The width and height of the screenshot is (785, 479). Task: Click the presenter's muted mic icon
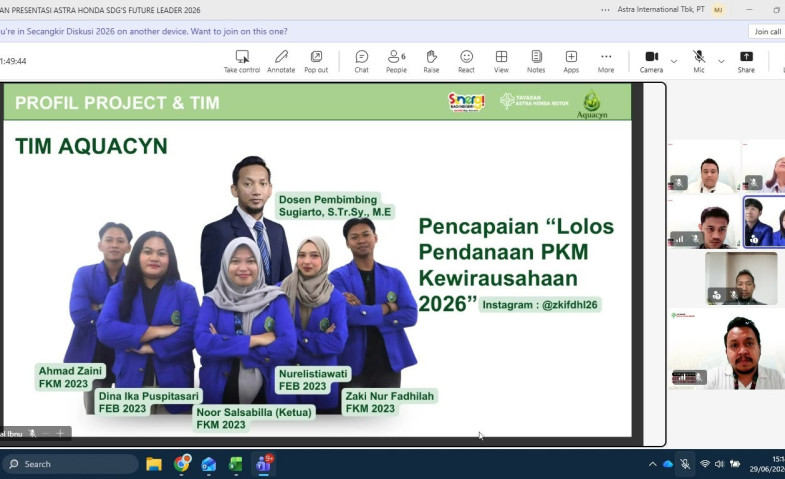pyautogui.click(x=33, y=433)
